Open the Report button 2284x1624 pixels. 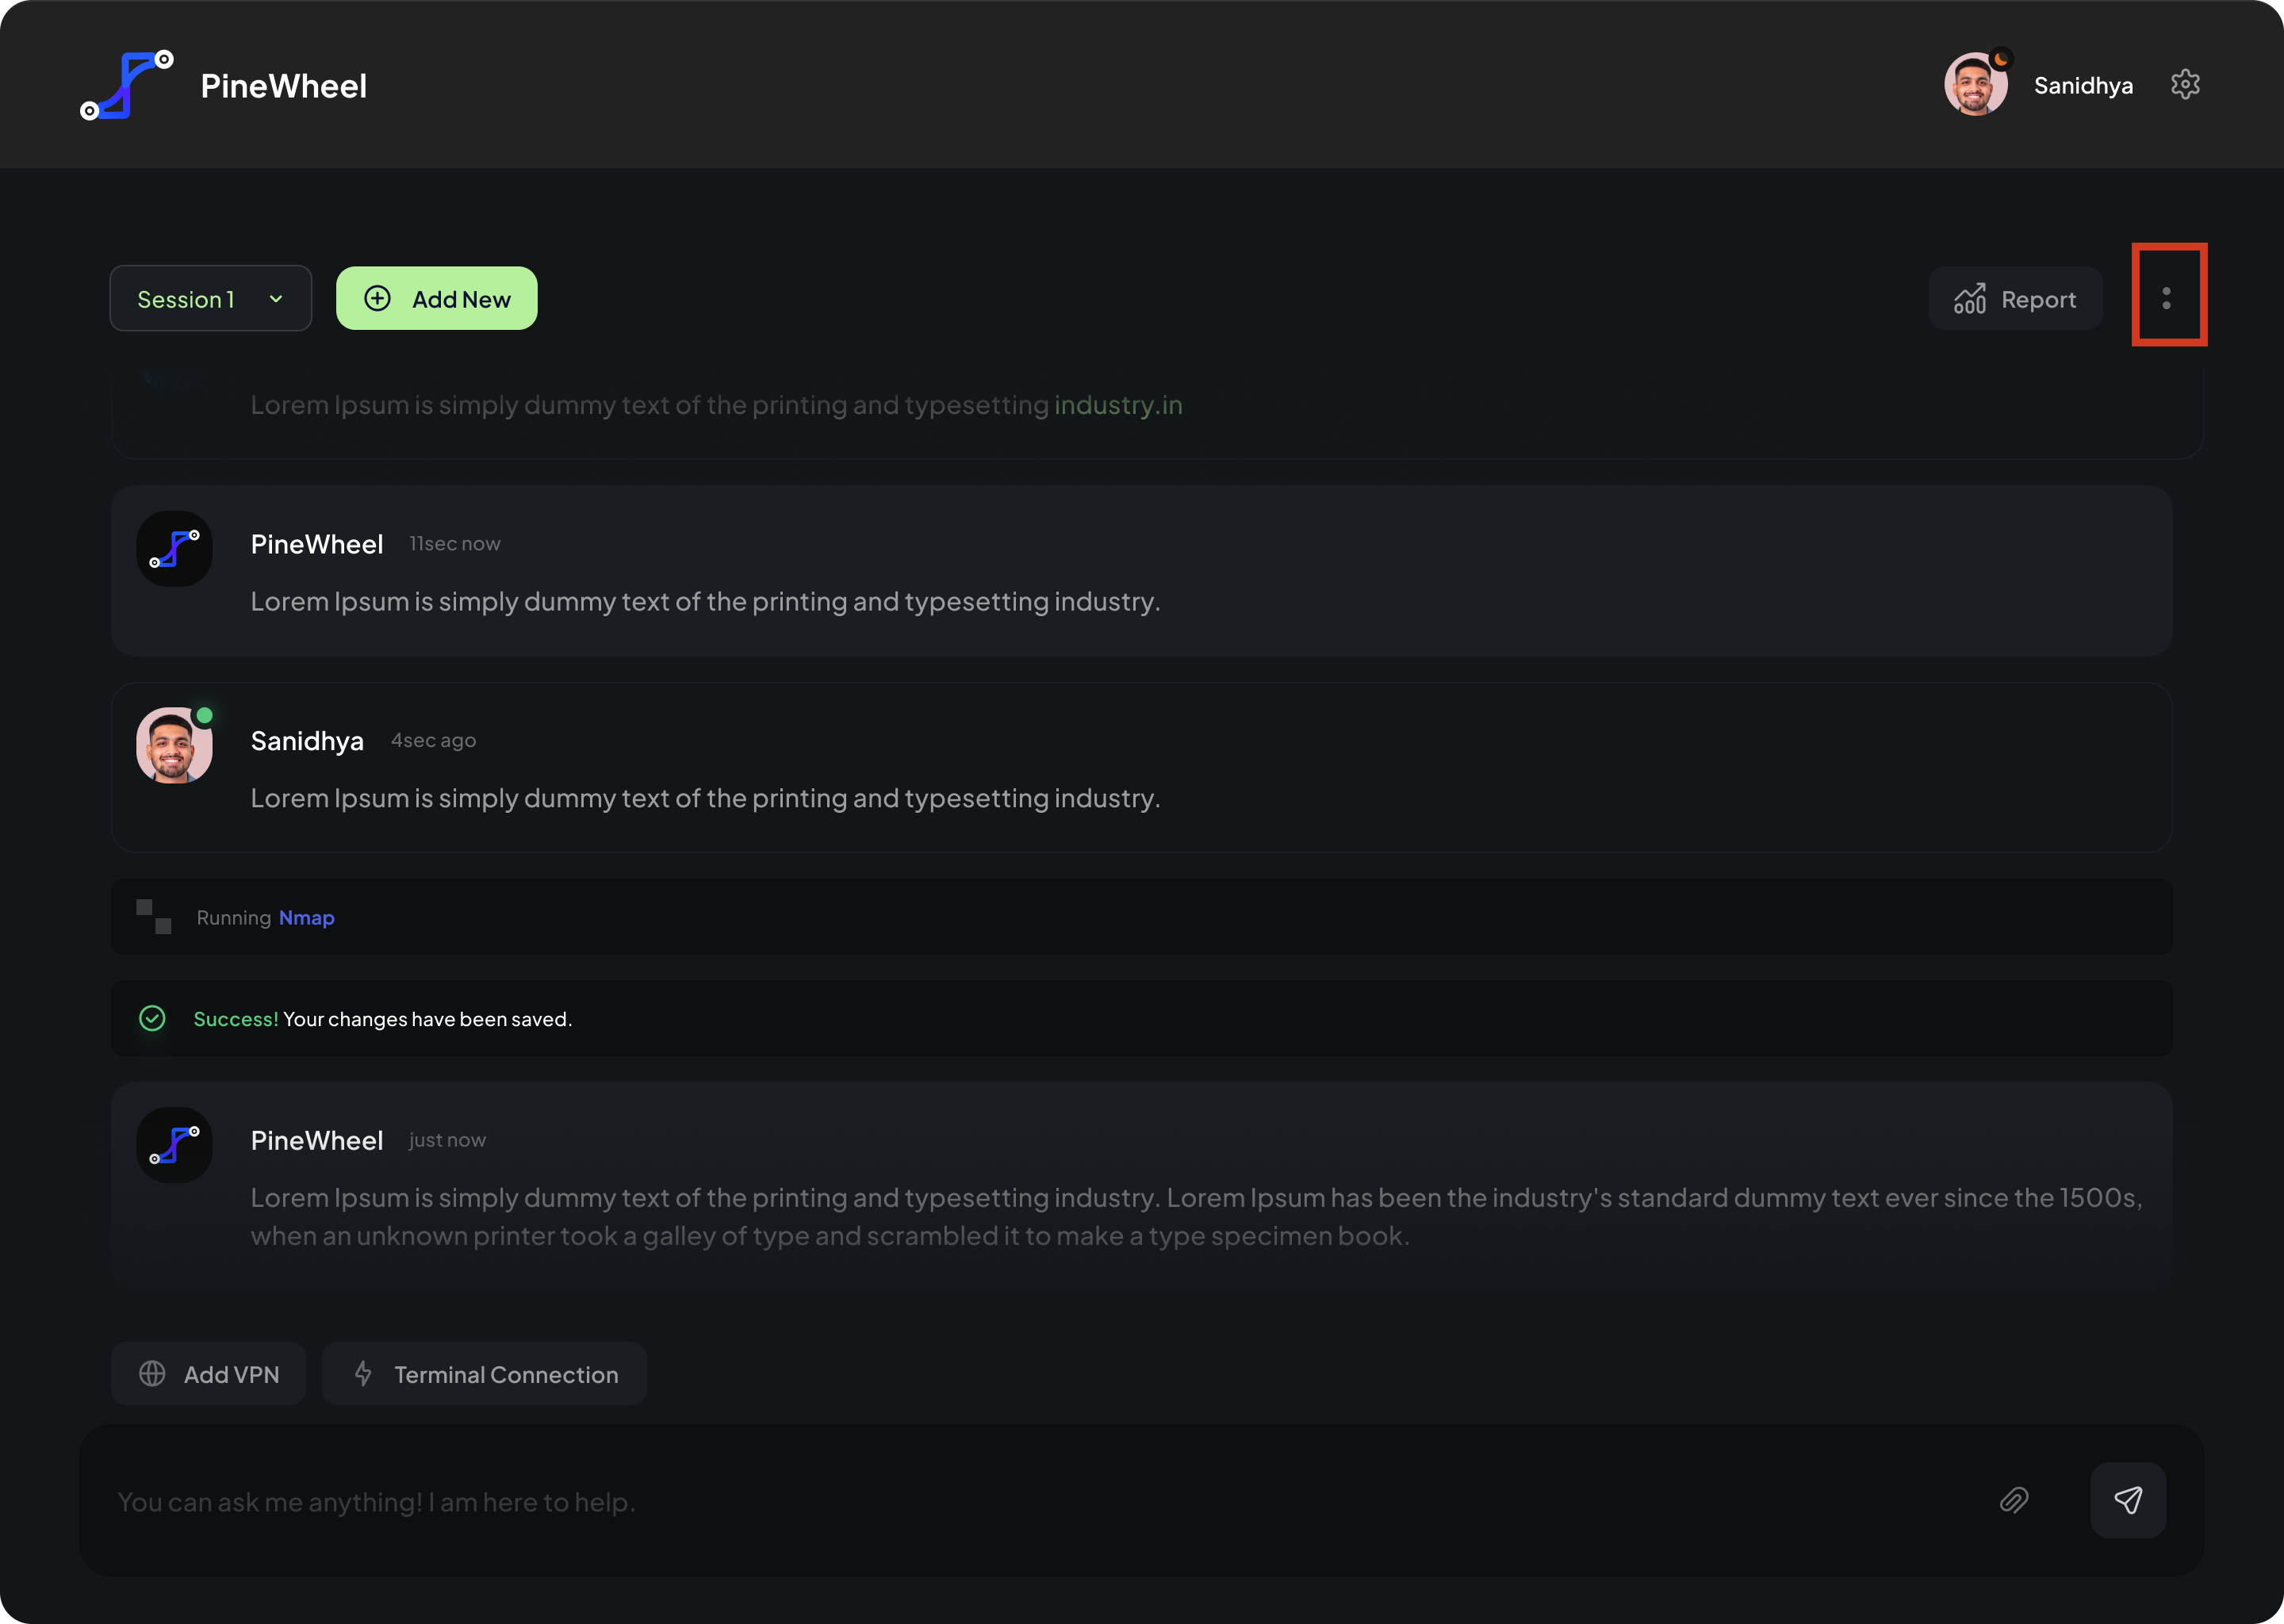(2014, 298)
